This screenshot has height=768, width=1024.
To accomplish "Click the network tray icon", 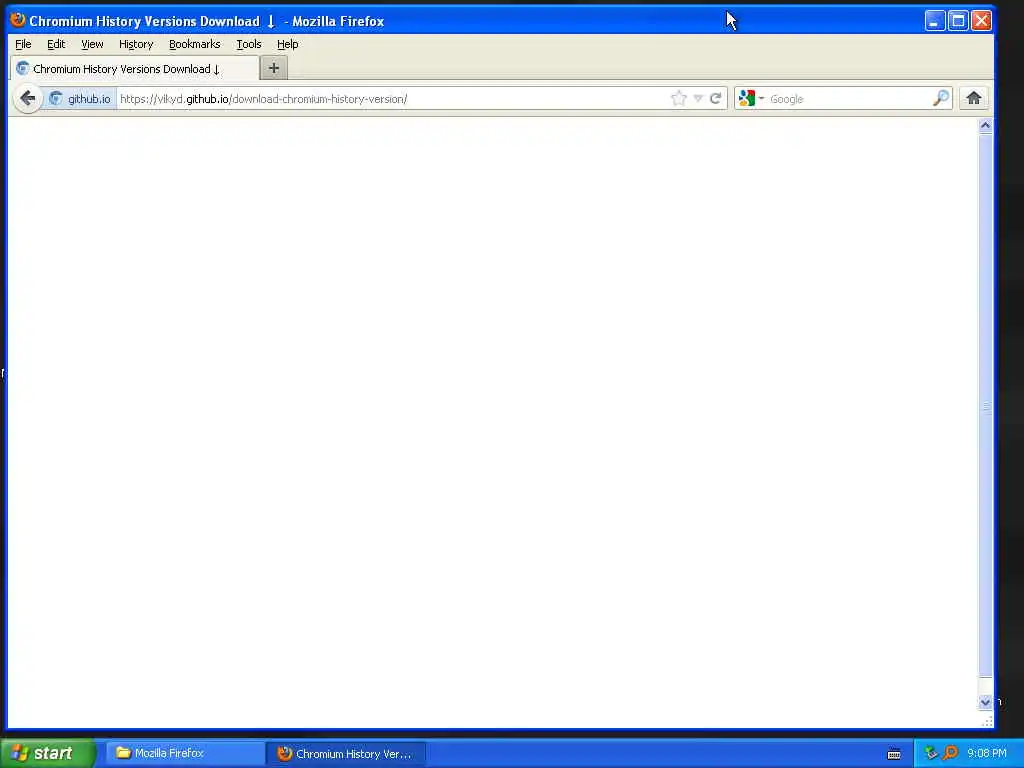I will point(931,753).
